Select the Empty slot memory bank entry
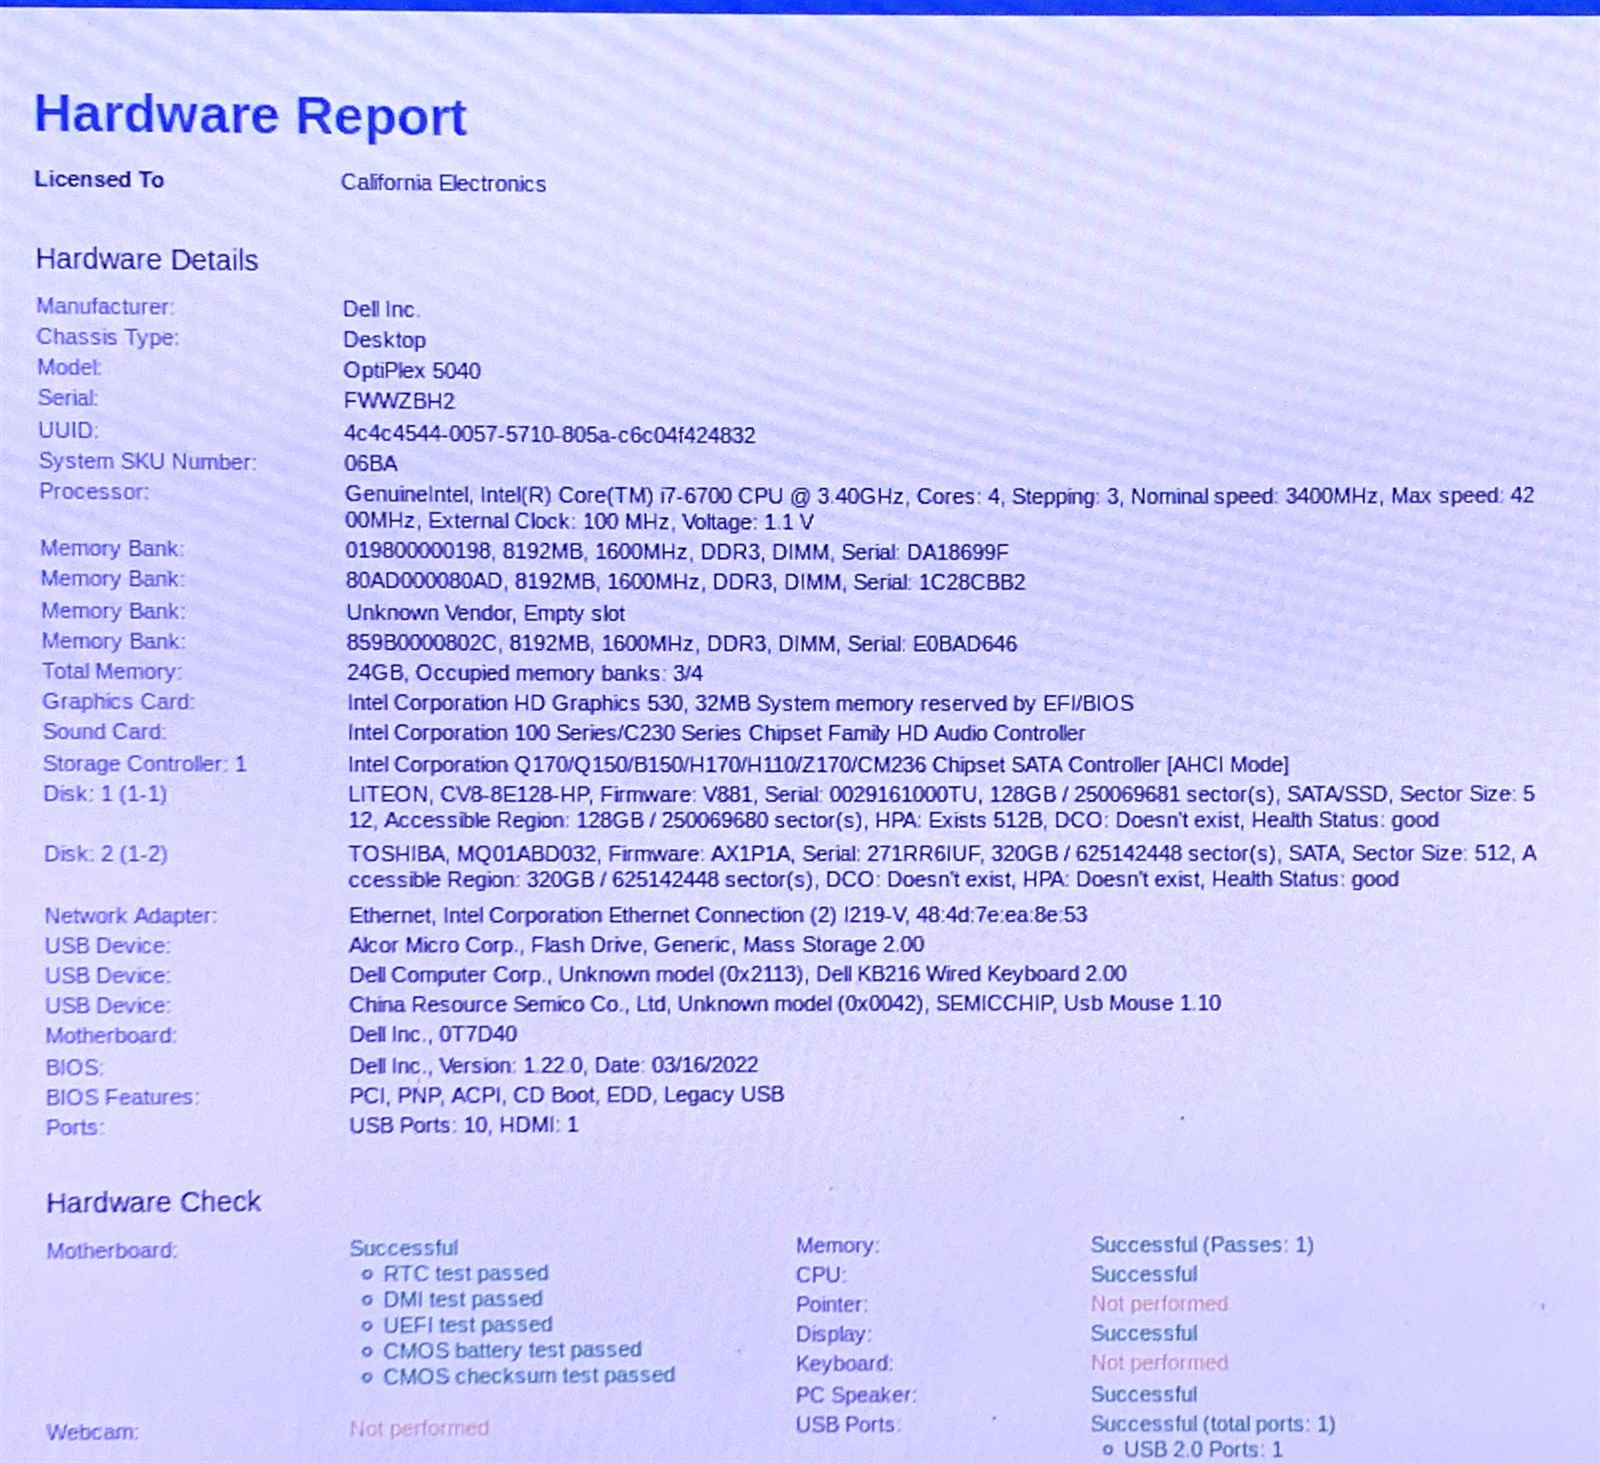This screenshot has width=1600, height=1463. [485, 613]
